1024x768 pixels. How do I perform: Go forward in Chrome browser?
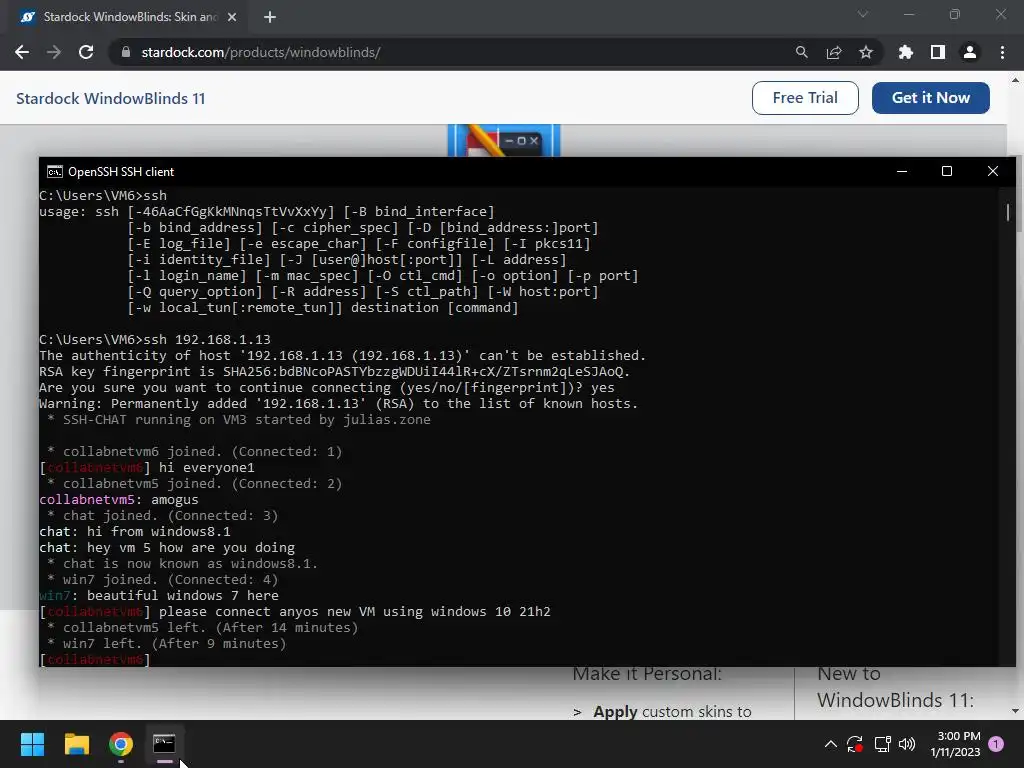pos(54,52)
